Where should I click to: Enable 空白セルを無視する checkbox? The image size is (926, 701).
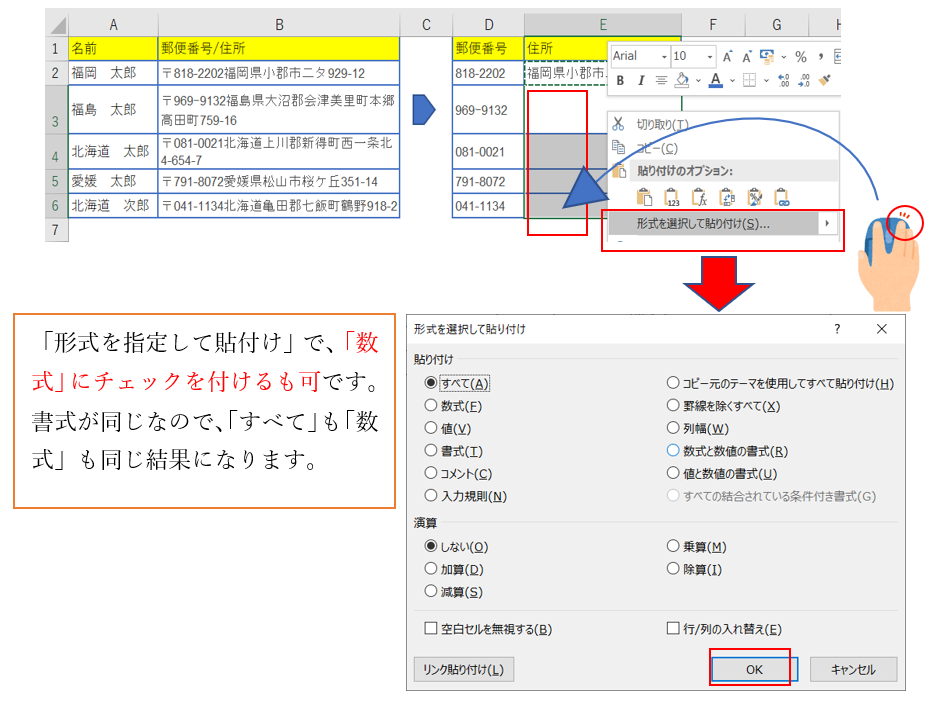pyautogui.click(x=431, y=629)
